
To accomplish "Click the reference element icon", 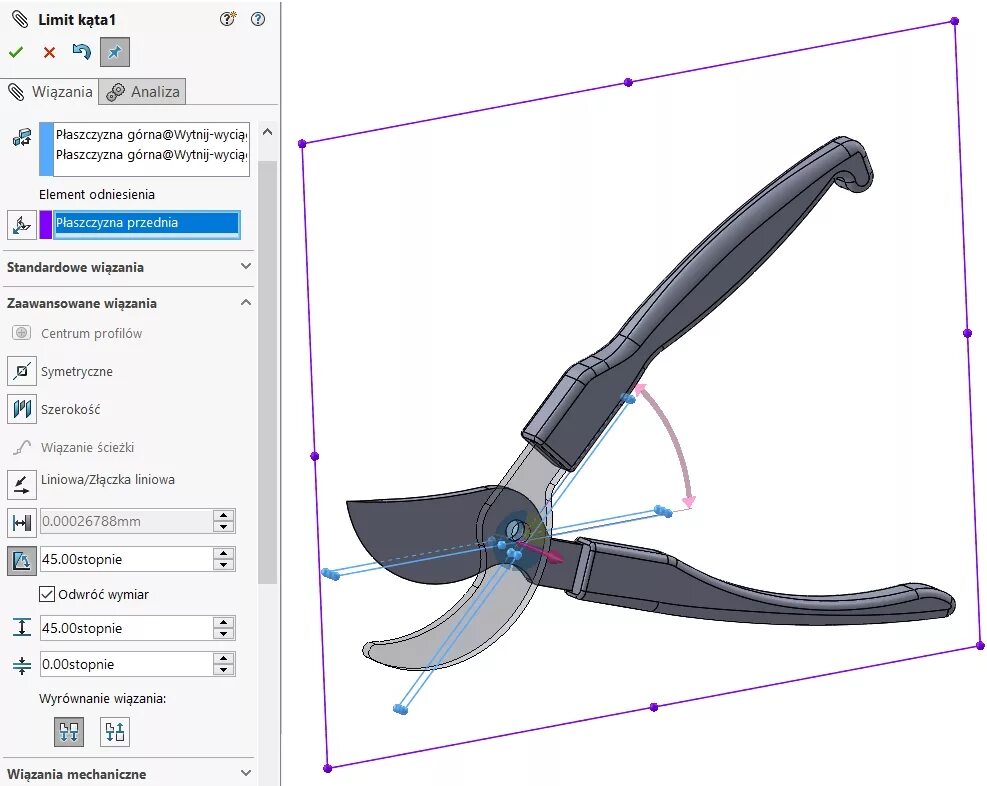I will (22, 225).
